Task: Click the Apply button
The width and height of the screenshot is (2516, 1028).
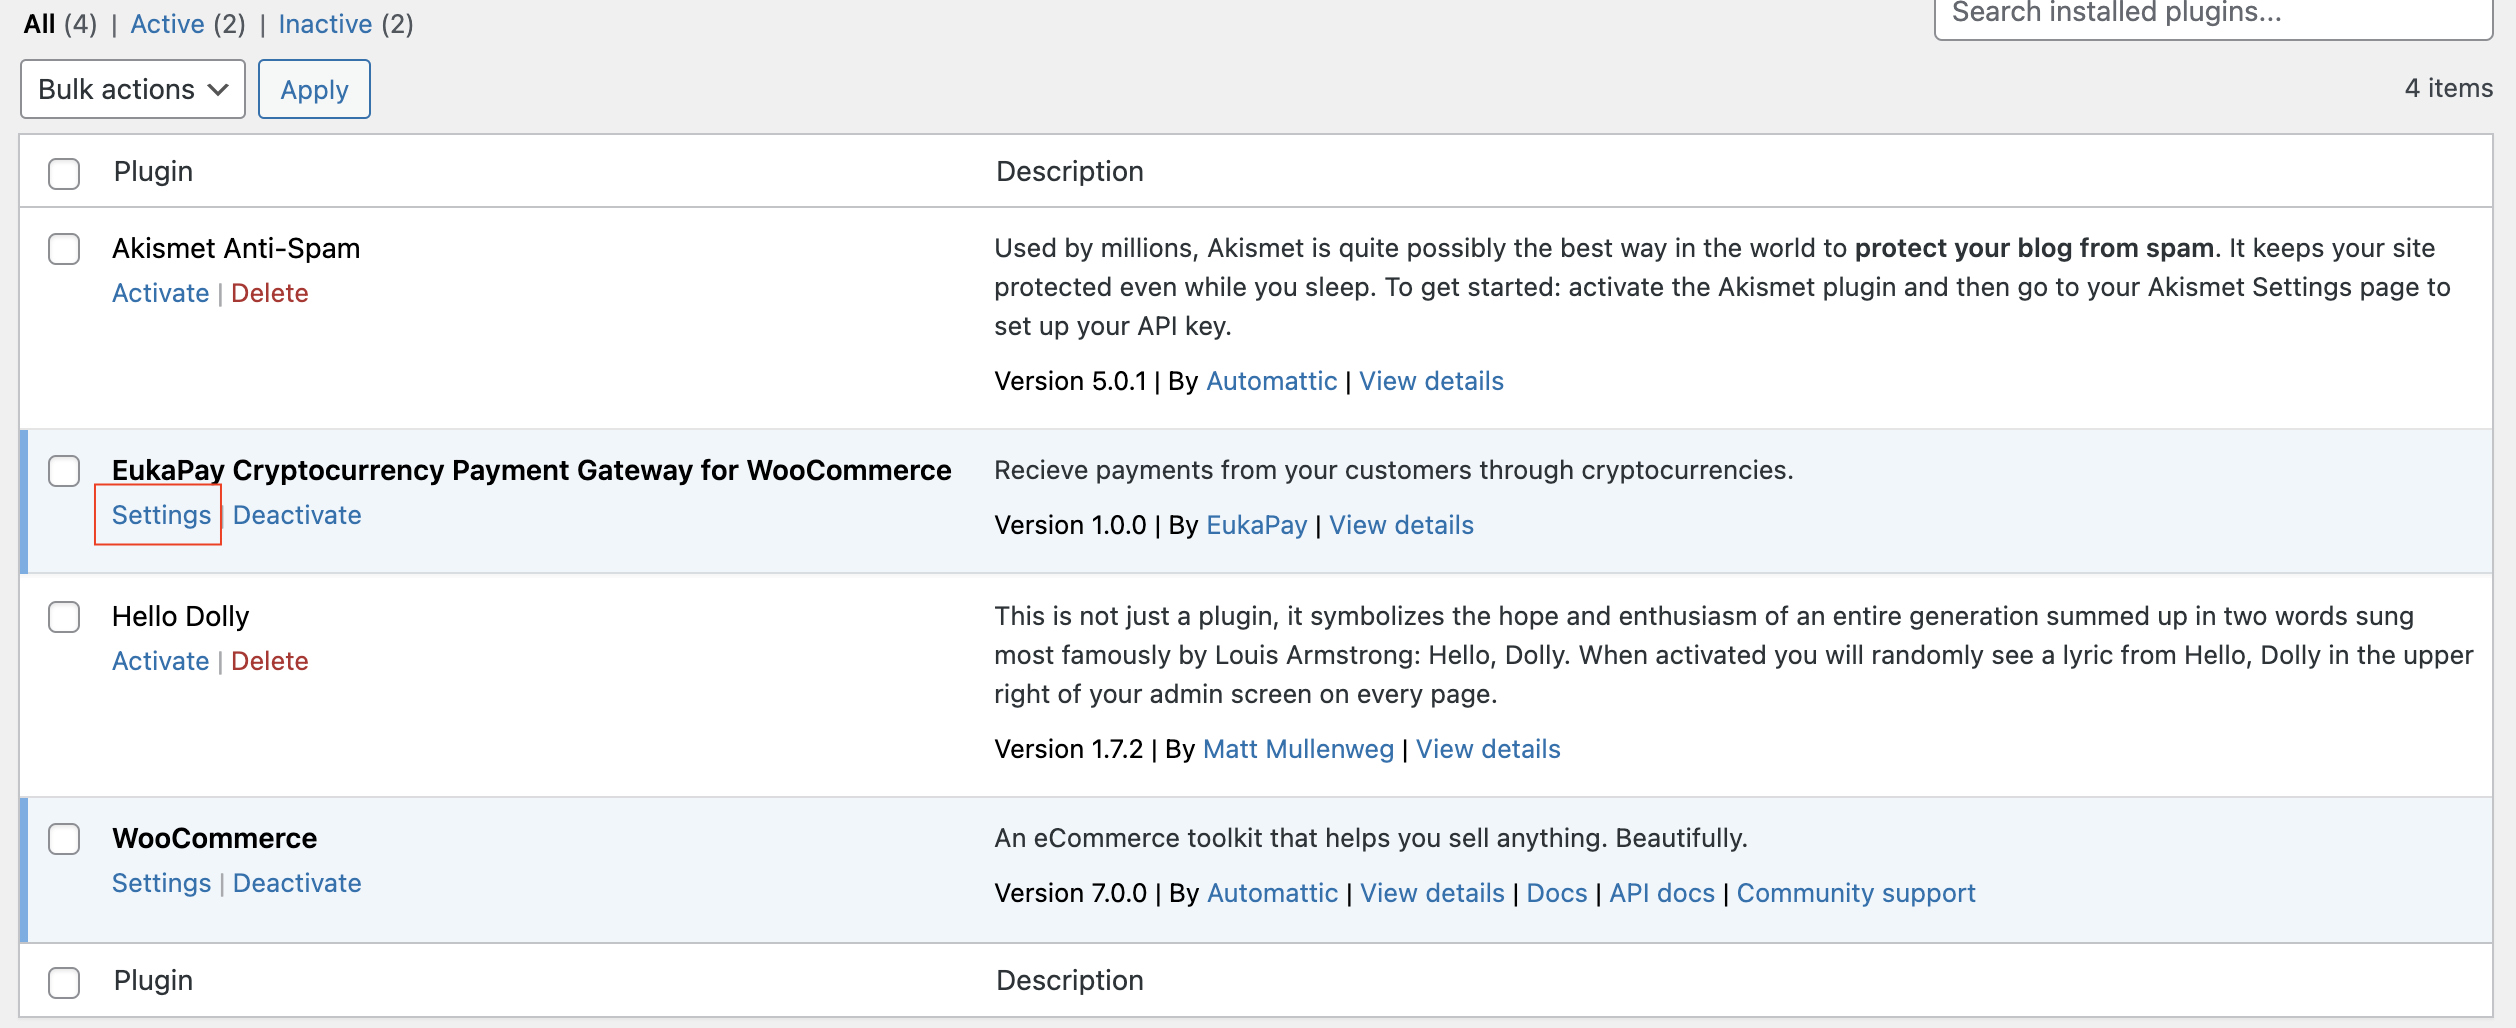Action: [x=314, y=89]
